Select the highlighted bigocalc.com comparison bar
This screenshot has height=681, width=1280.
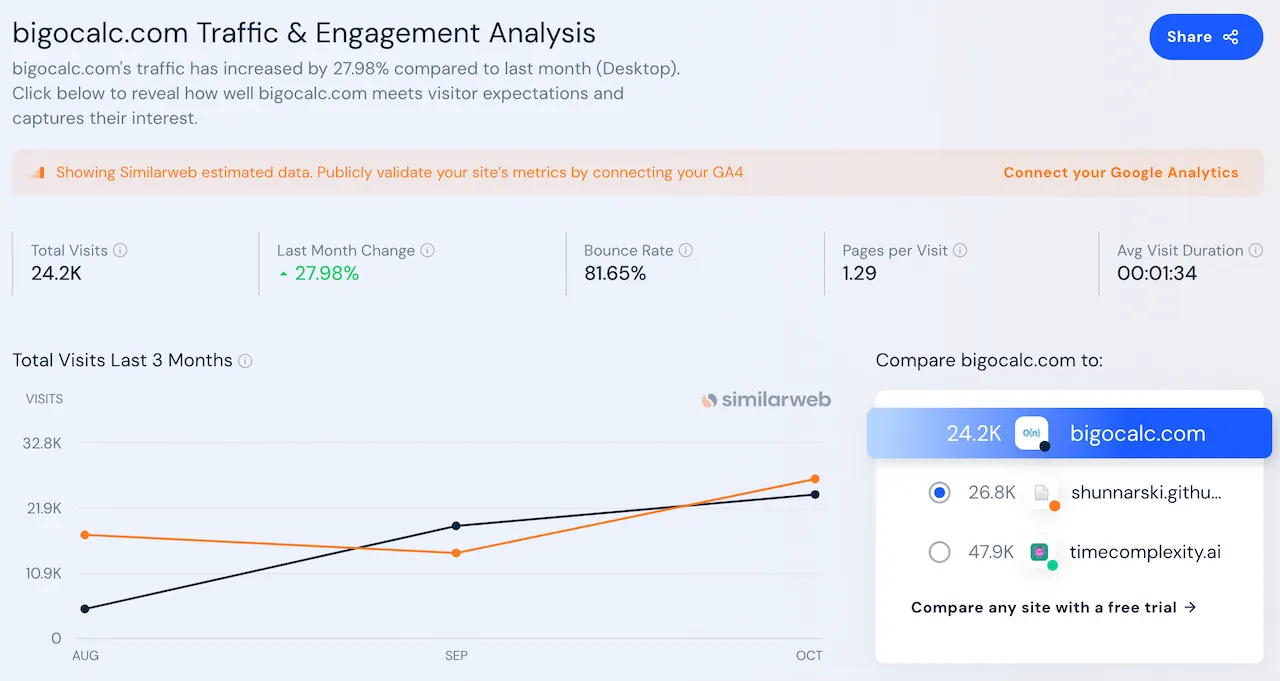point(1068,433)
